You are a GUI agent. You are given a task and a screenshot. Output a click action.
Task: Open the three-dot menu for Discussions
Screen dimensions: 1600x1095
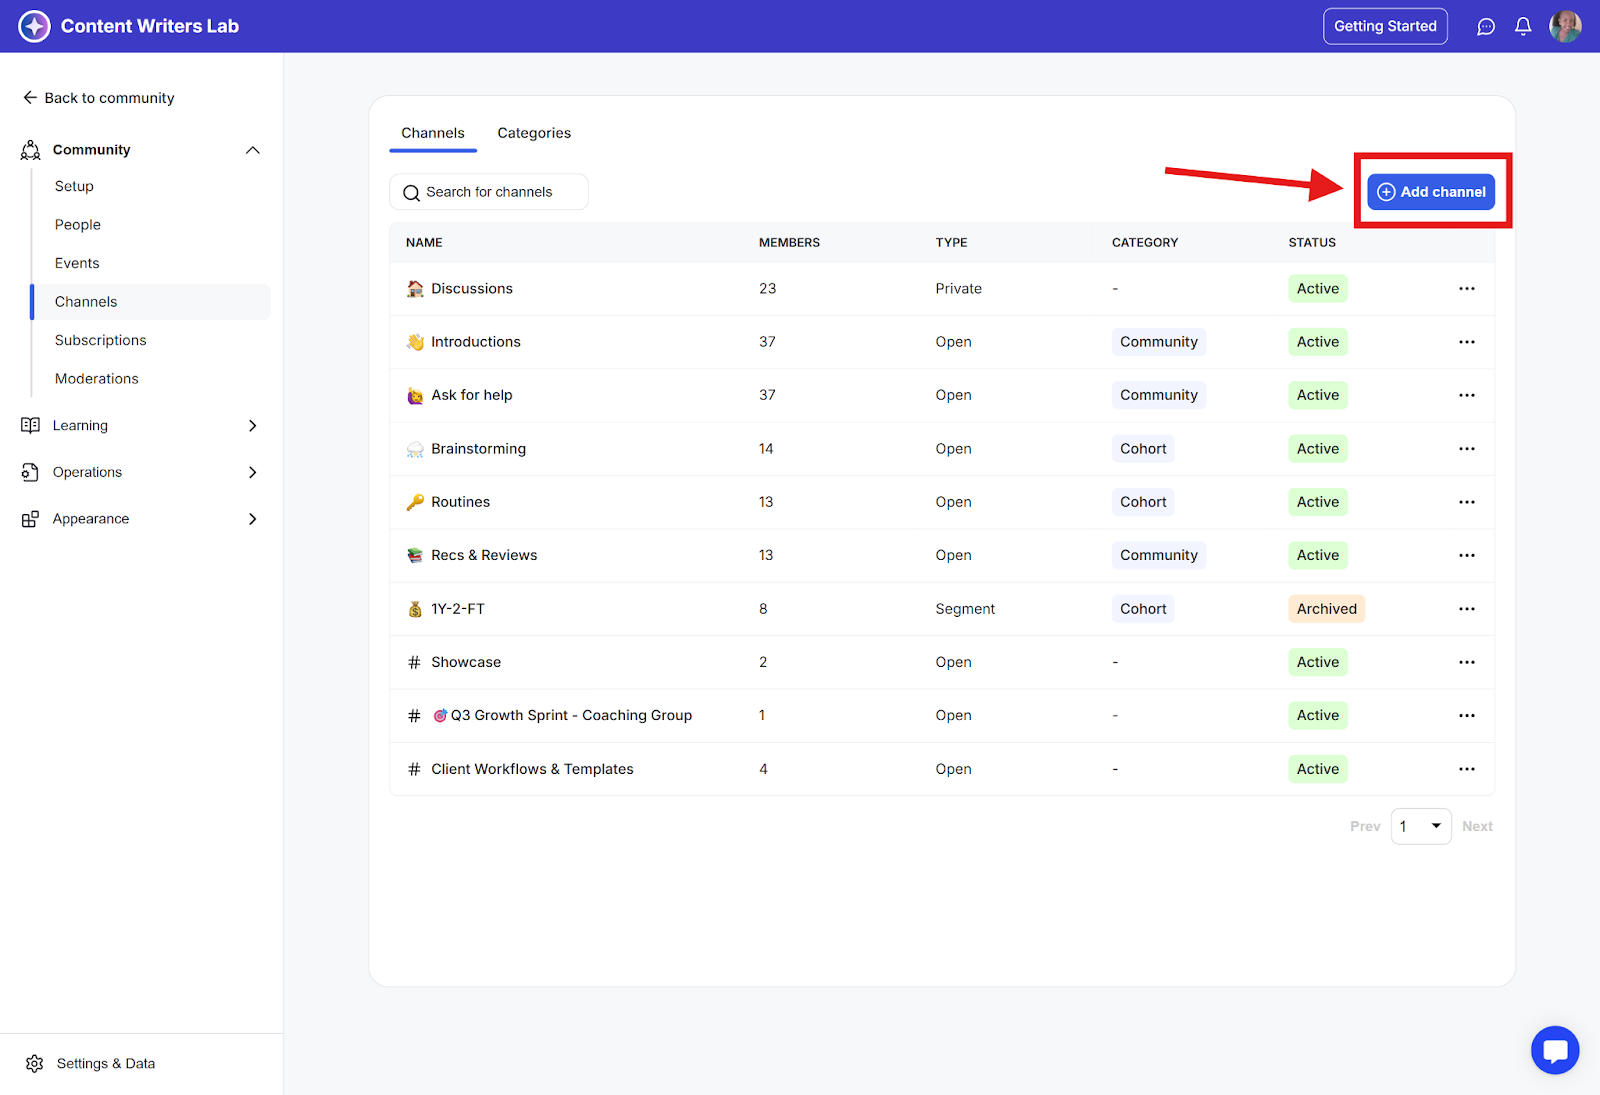[1466, 289]
